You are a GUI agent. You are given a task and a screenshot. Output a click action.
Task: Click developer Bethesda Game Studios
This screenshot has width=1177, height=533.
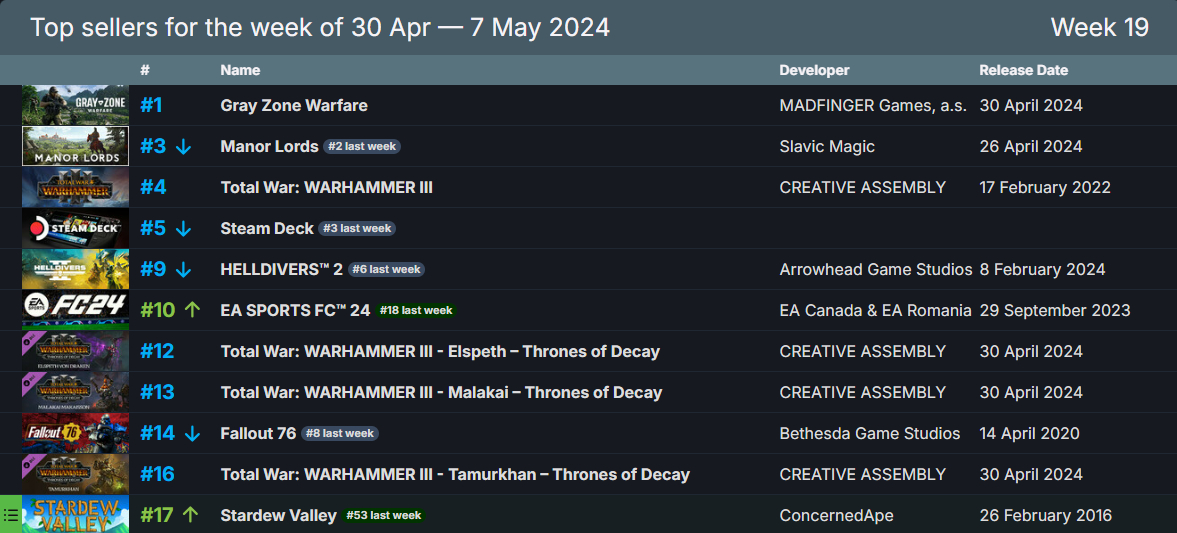pyautogui.click(x=870, y=433)
